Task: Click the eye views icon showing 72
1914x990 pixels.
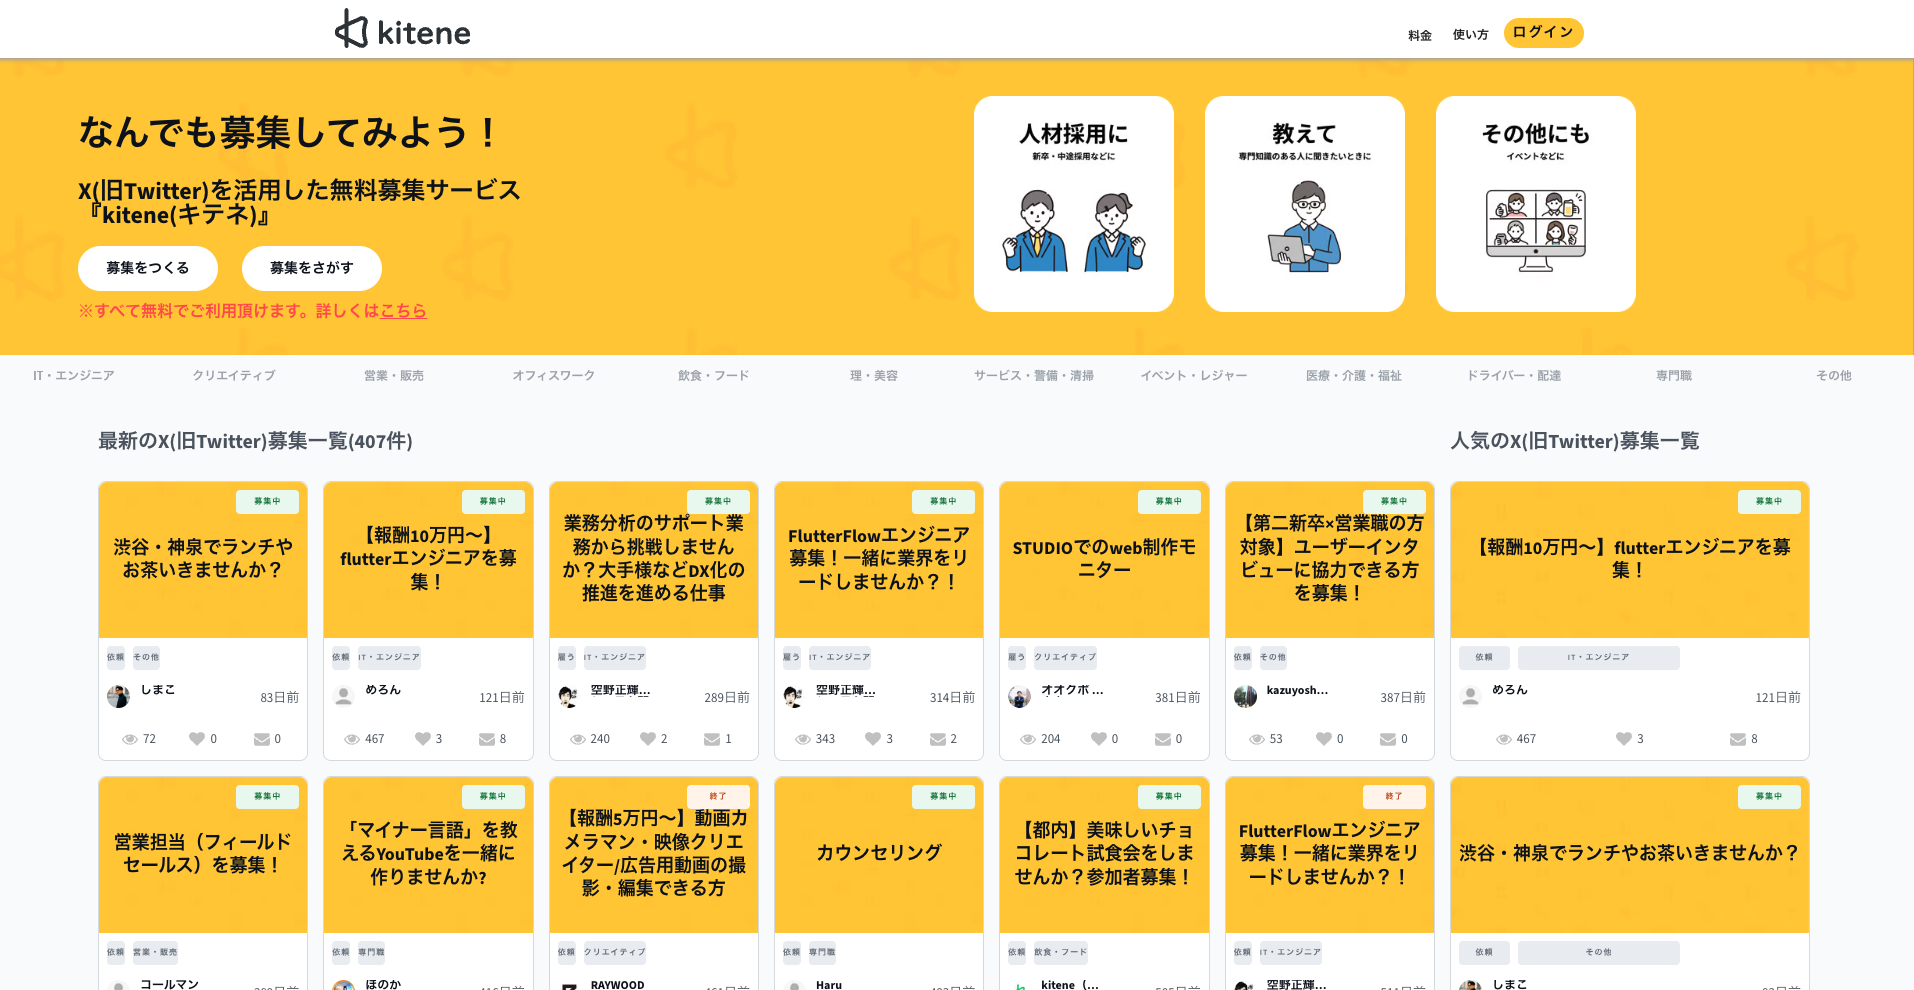Action: pyautogui.click(x=130, y=739)
